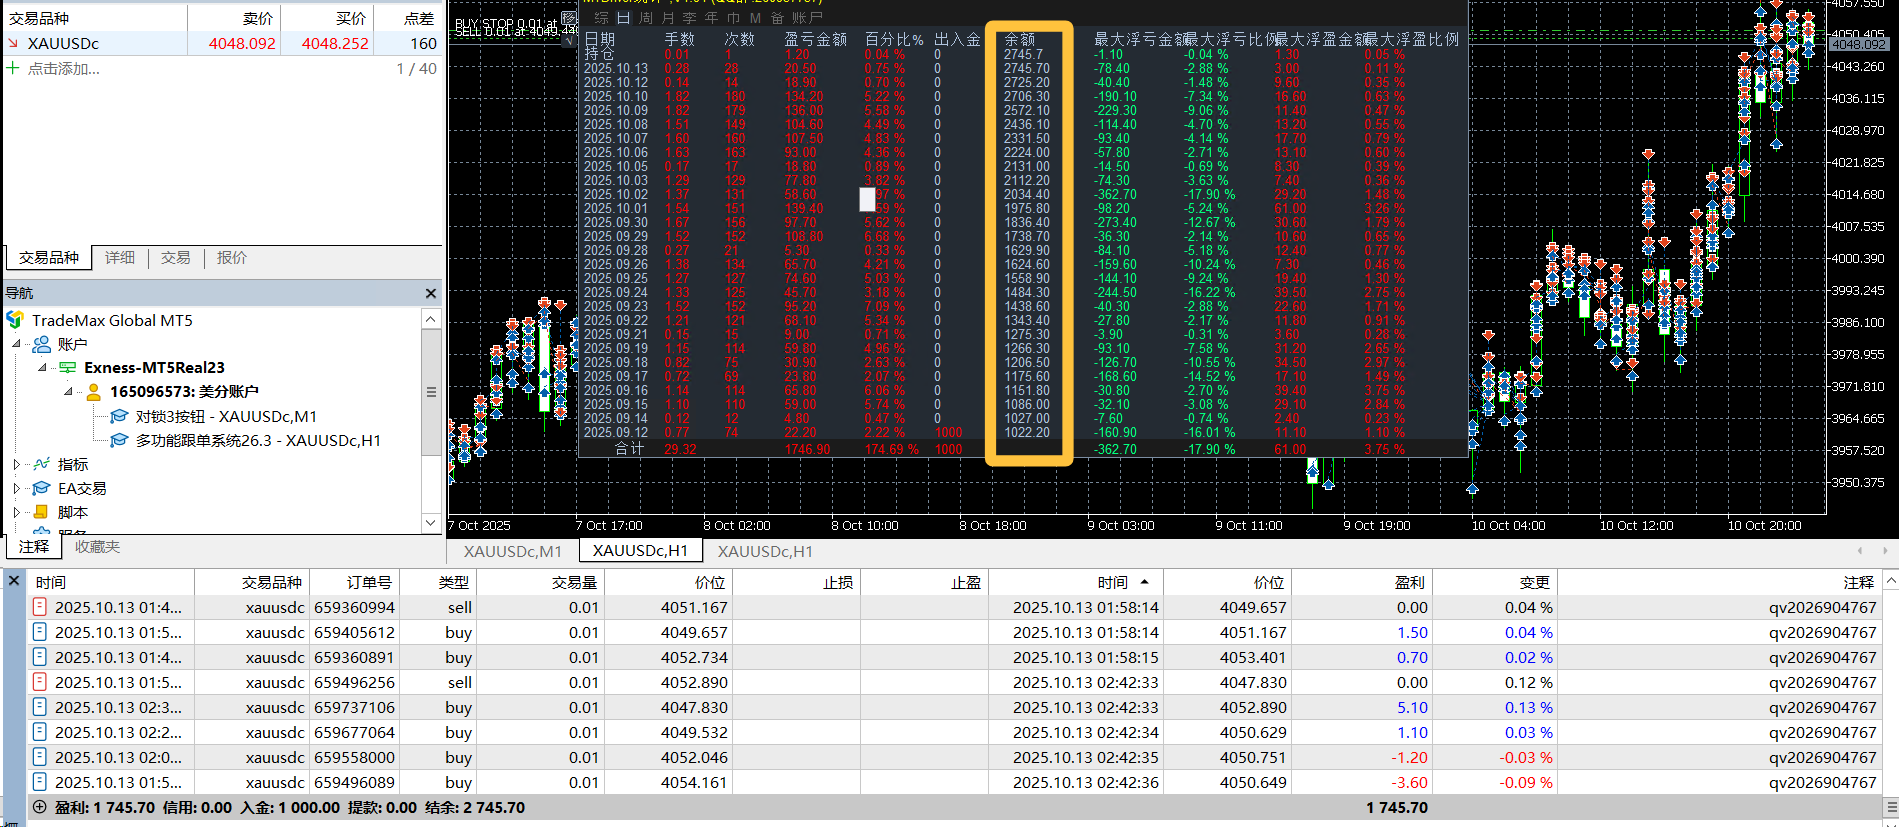Image resolution: width=1899 pixels, height=827 pixels.
Task: Click the 脚本 script scroll icon
Action: 42,512
